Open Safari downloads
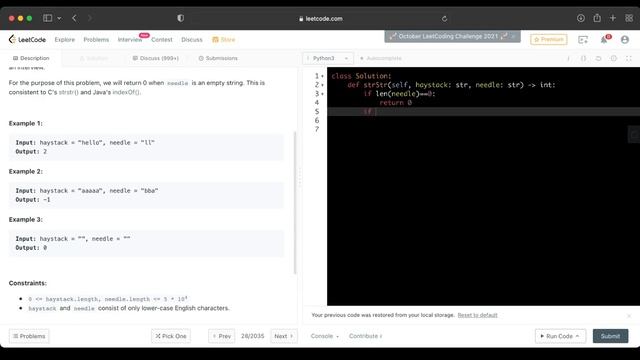This screenshot has height=360, width=640. [x=580, y=18]
